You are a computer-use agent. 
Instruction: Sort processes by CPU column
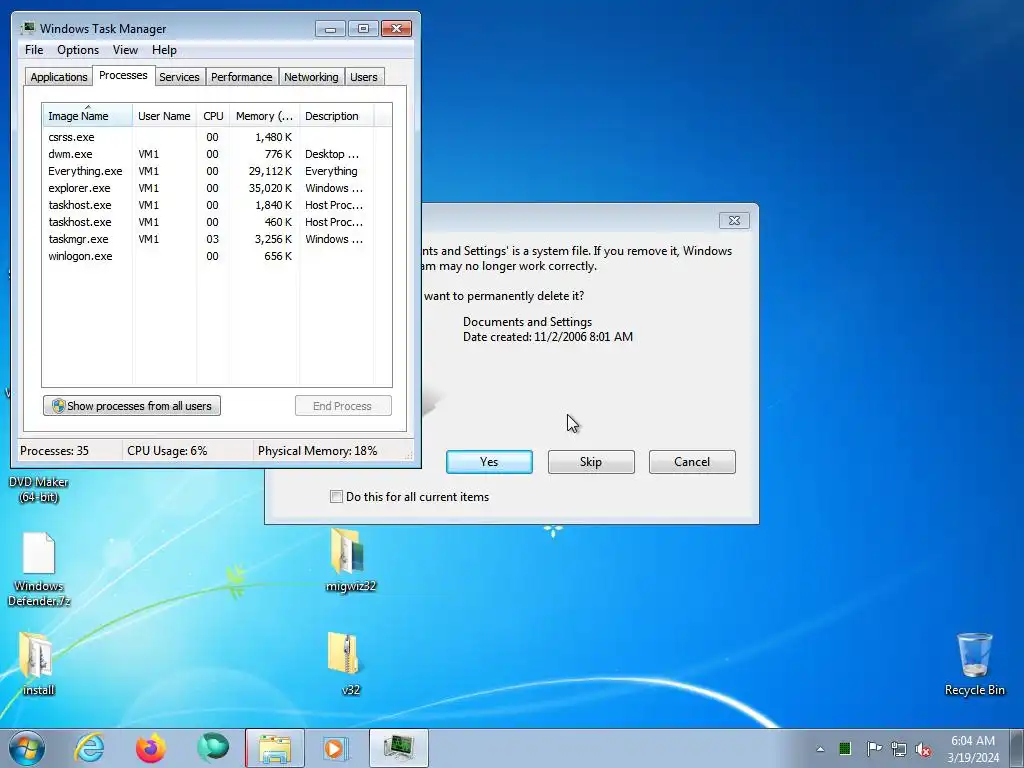click(x=213, y=115)
